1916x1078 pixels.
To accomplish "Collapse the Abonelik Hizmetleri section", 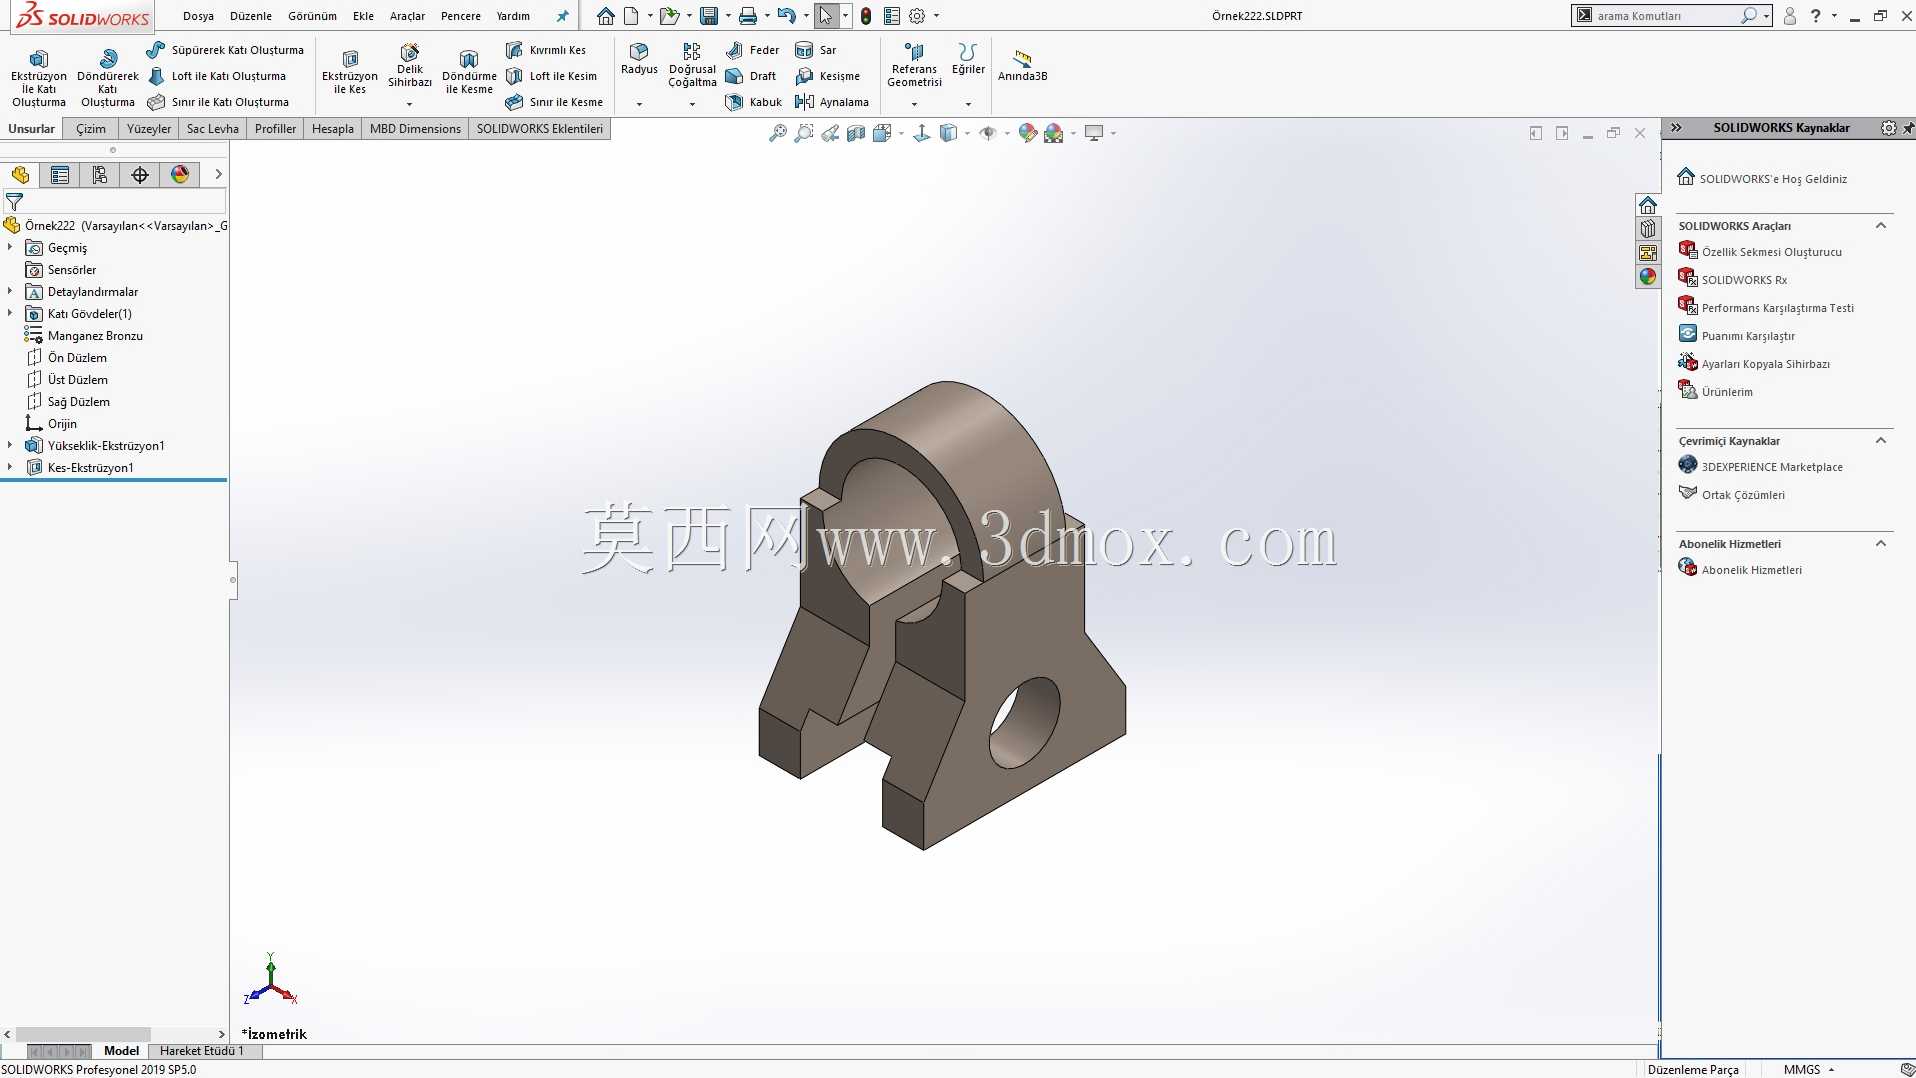I will click(x=1880, y=544).
